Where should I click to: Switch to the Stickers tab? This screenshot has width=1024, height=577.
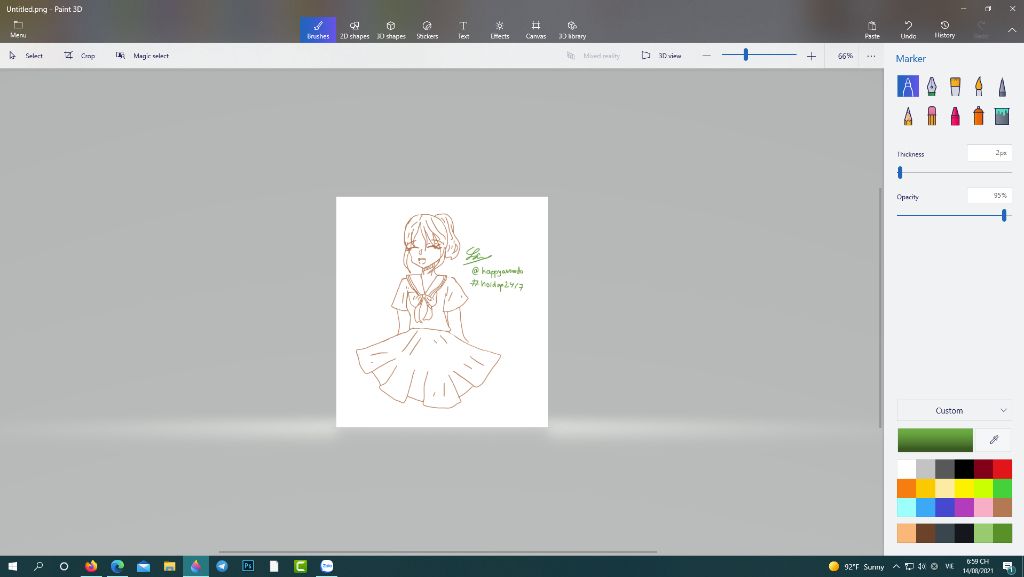[427, 28]
